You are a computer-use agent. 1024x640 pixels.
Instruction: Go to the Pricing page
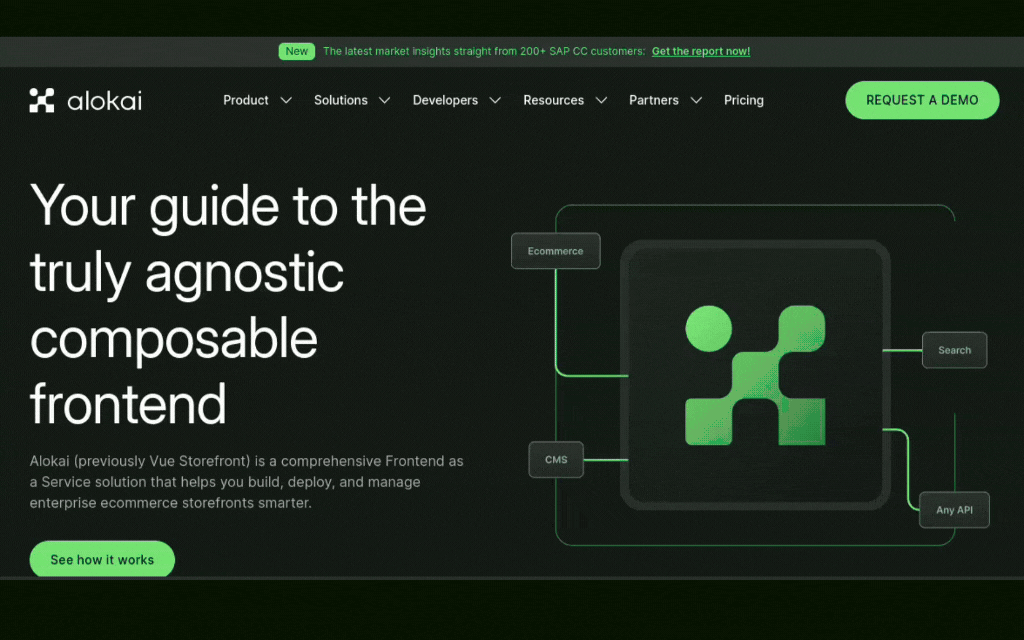click(743, 100)
